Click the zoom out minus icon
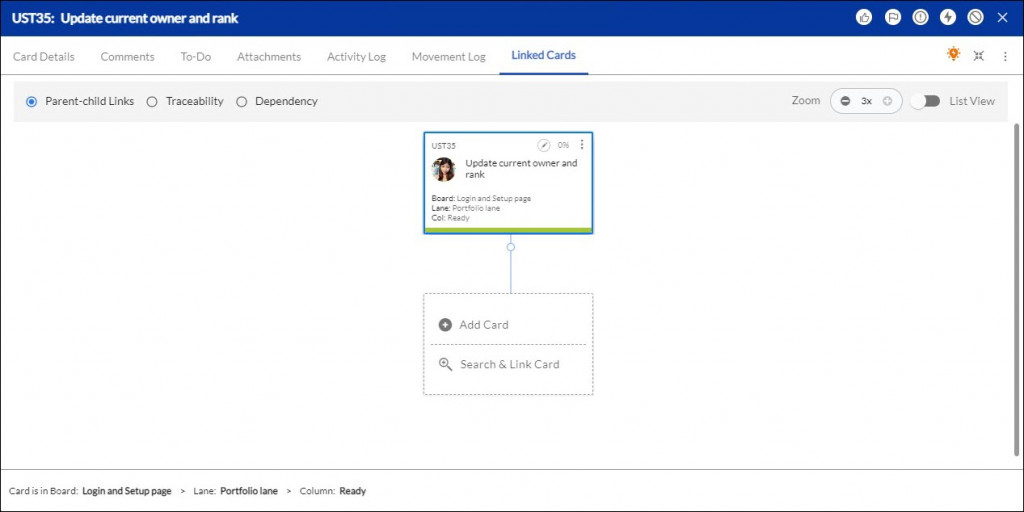 pos(845,101)
